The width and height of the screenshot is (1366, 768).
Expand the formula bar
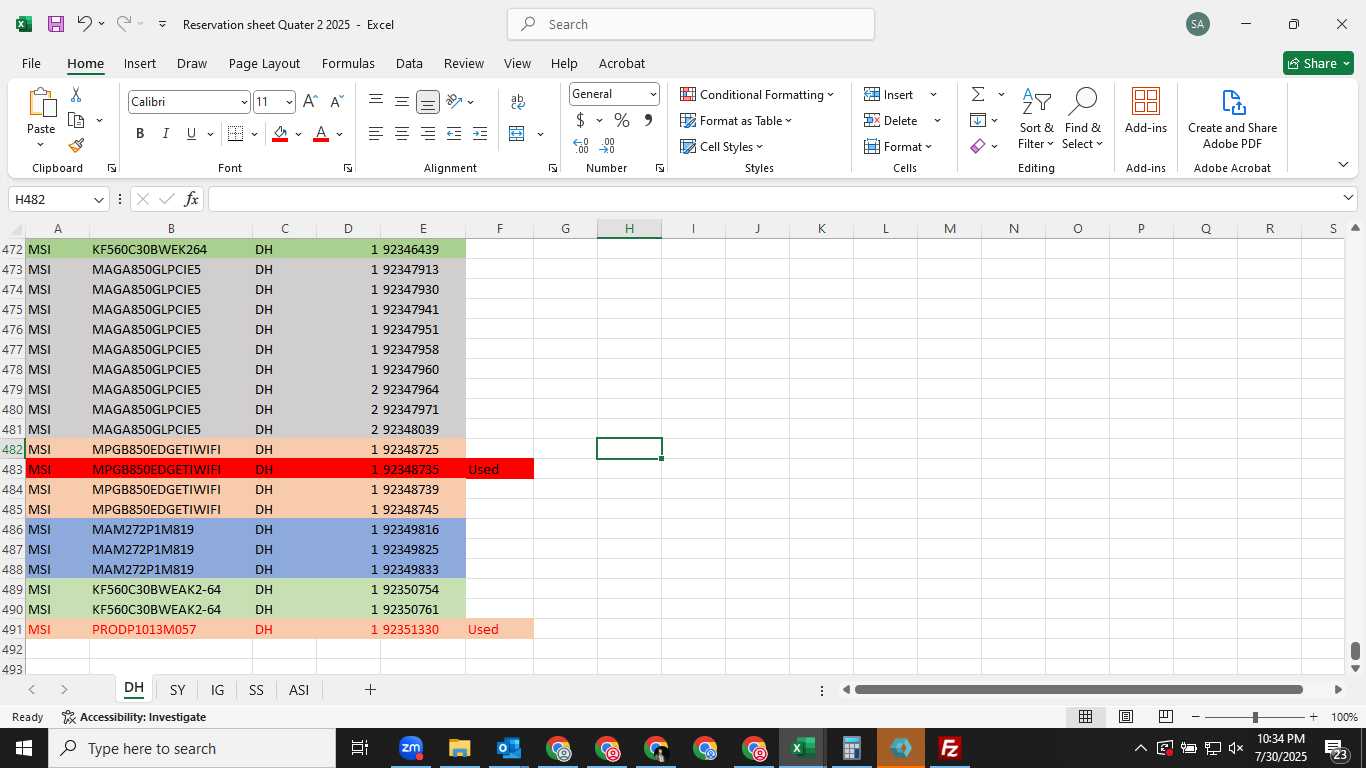click(1348, 198)
